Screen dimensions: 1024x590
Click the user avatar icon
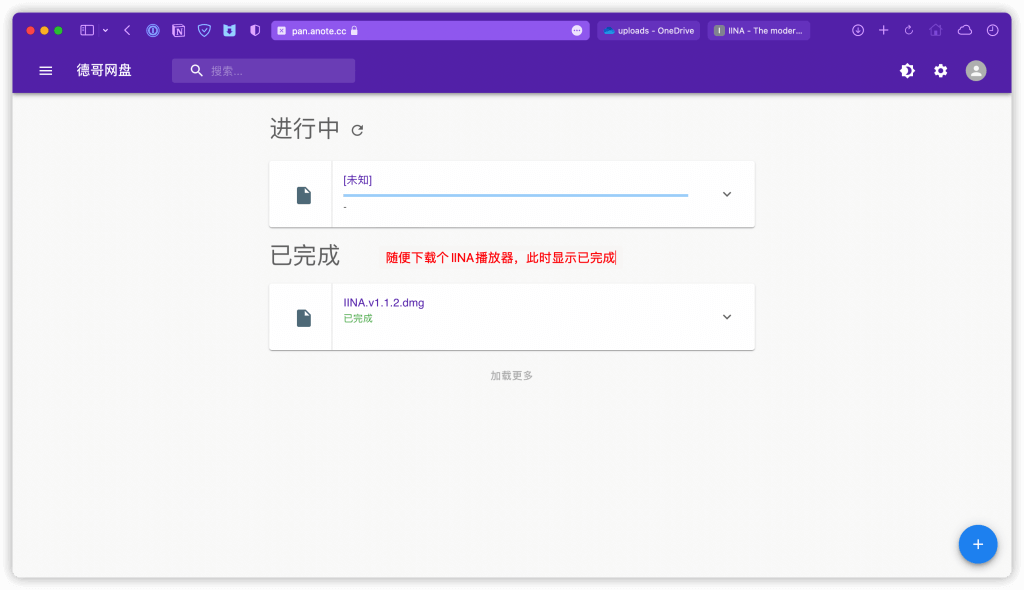point(976,71)
